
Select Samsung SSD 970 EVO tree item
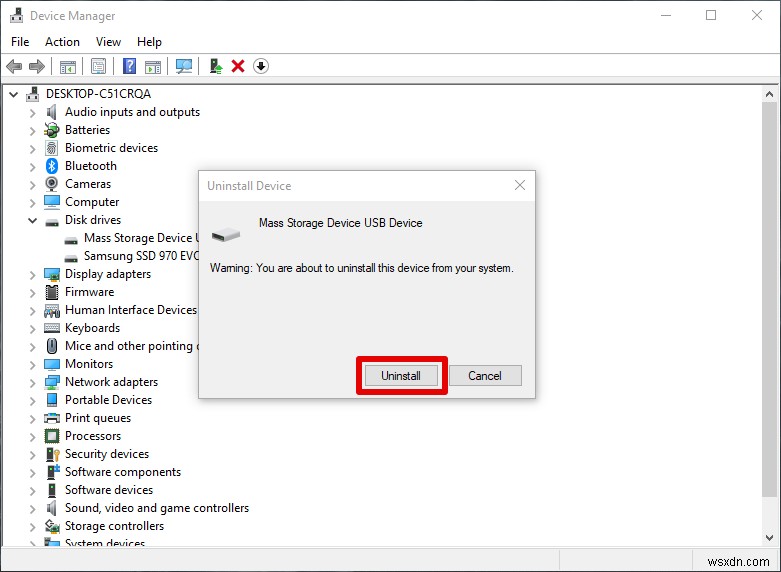[141, 256]
